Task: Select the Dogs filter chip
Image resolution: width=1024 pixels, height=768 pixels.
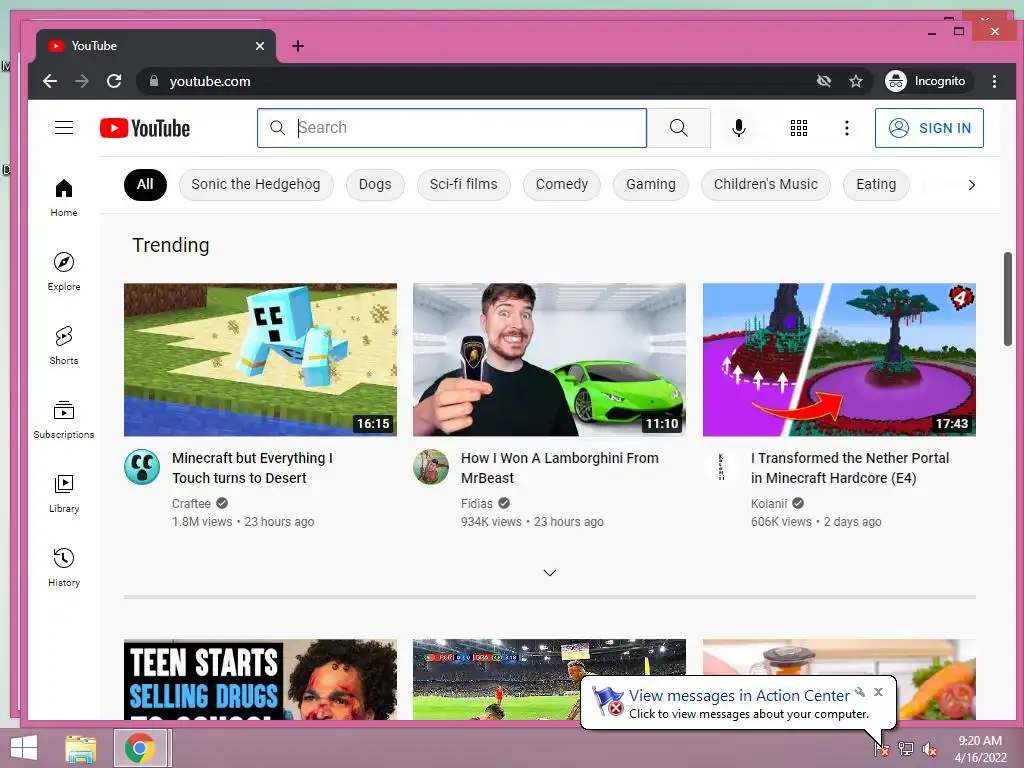Action: (x=375, y=185)
